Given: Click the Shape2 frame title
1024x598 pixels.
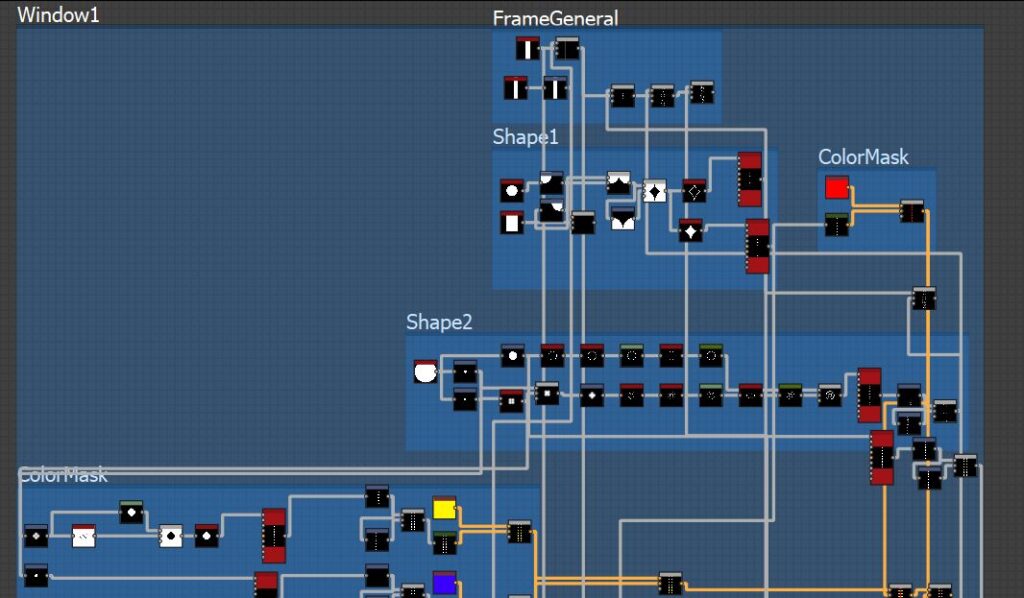Looking at the screenshot, I should (x=439, y=322).
